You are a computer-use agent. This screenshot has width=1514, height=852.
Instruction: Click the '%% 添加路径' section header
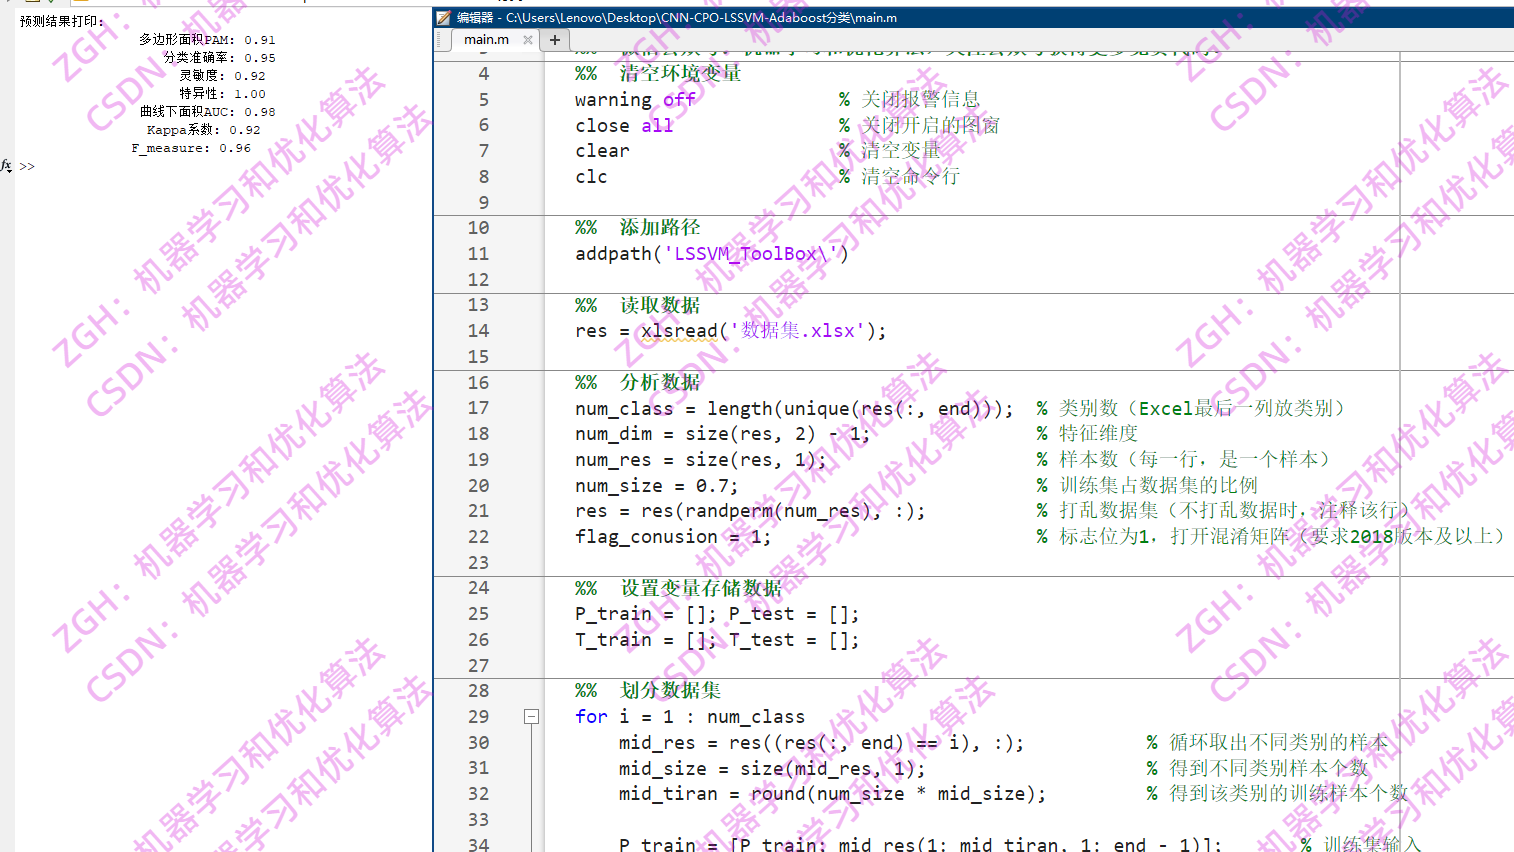coord(638,228)
